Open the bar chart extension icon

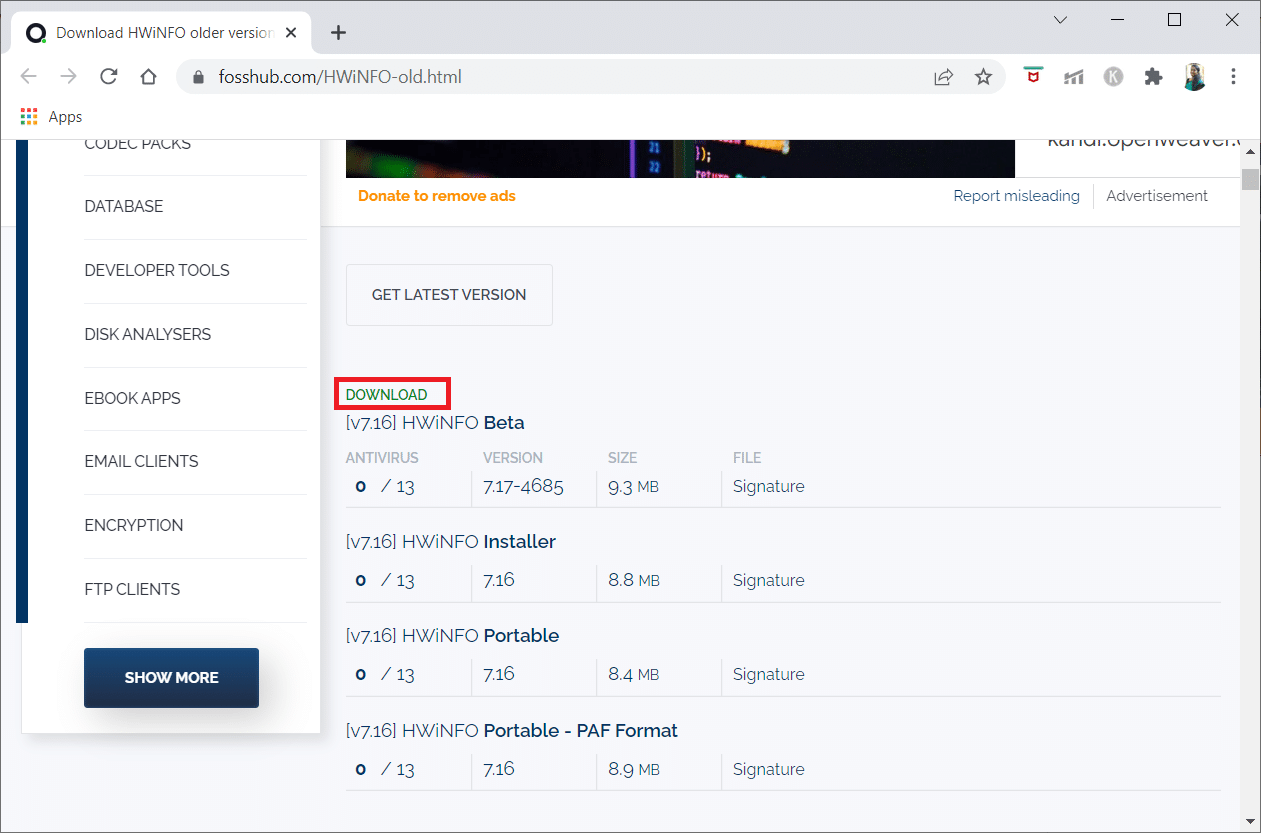tap(1073, 77)
